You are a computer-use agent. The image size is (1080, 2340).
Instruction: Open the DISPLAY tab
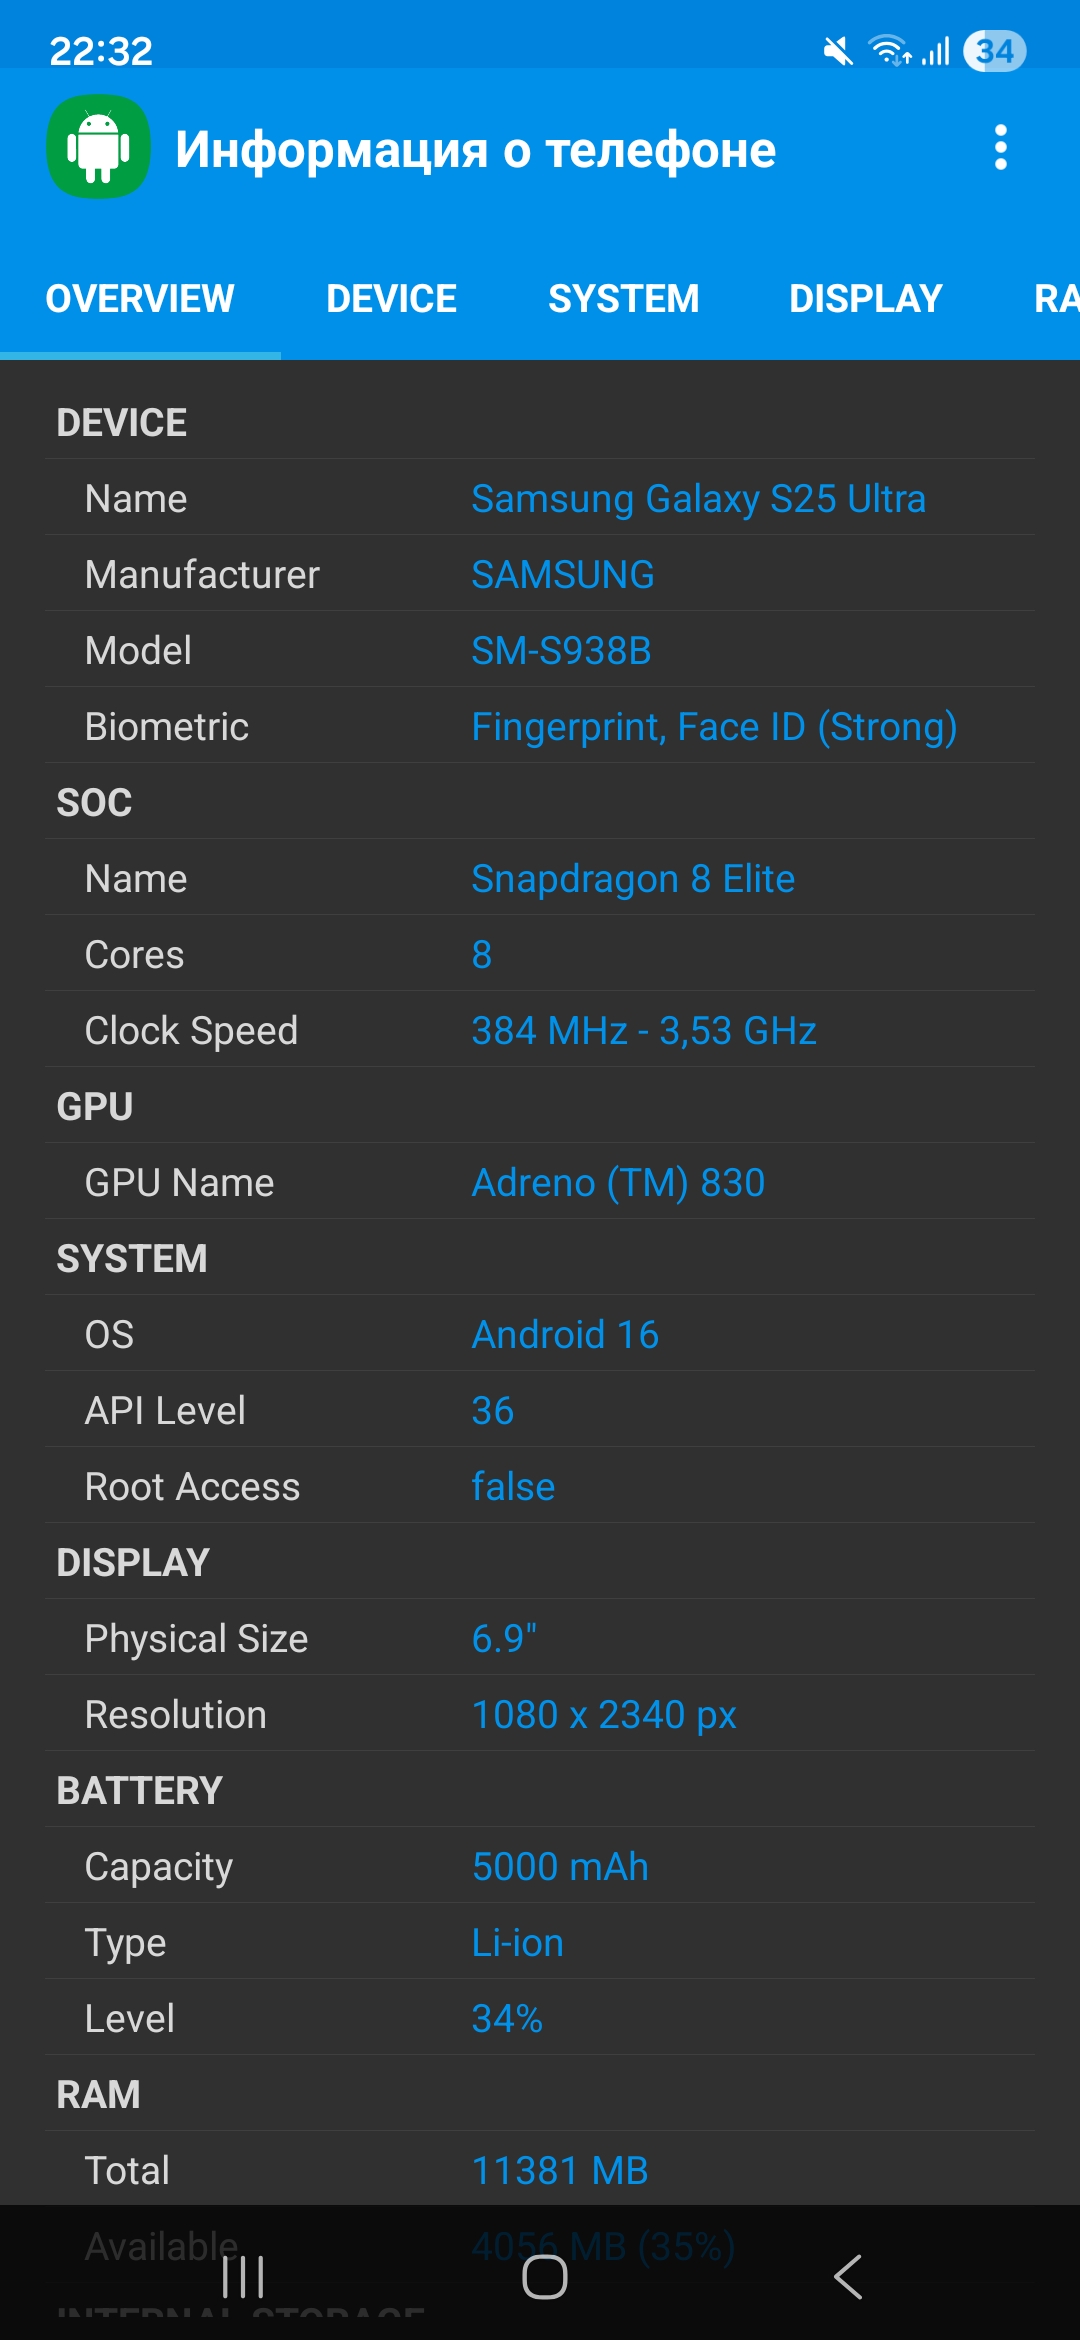click(865, 299)
